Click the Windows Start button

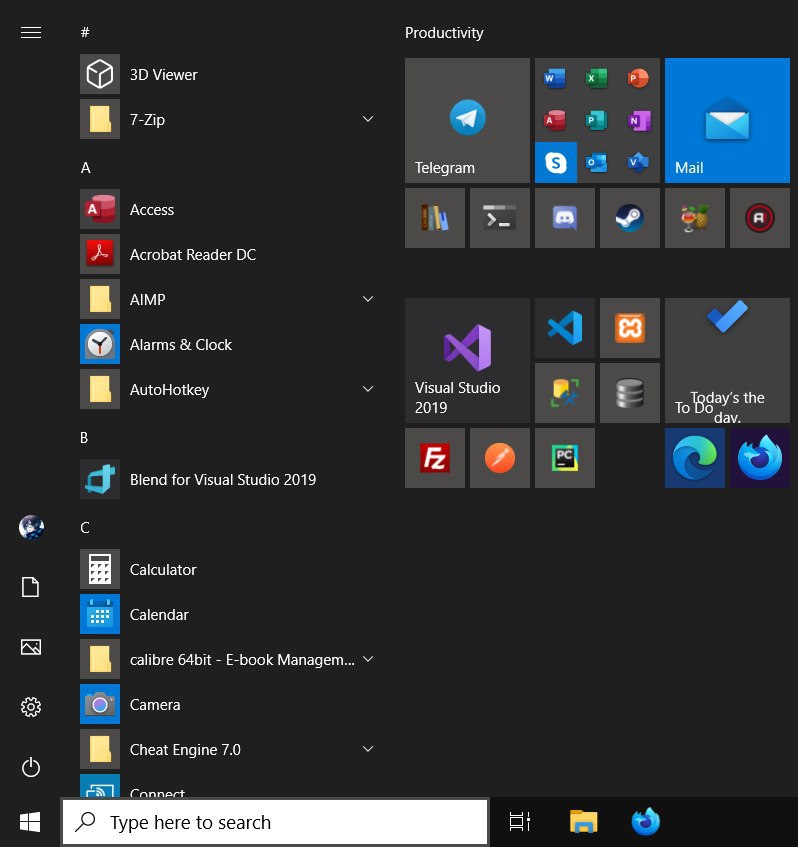coord(30,822)
